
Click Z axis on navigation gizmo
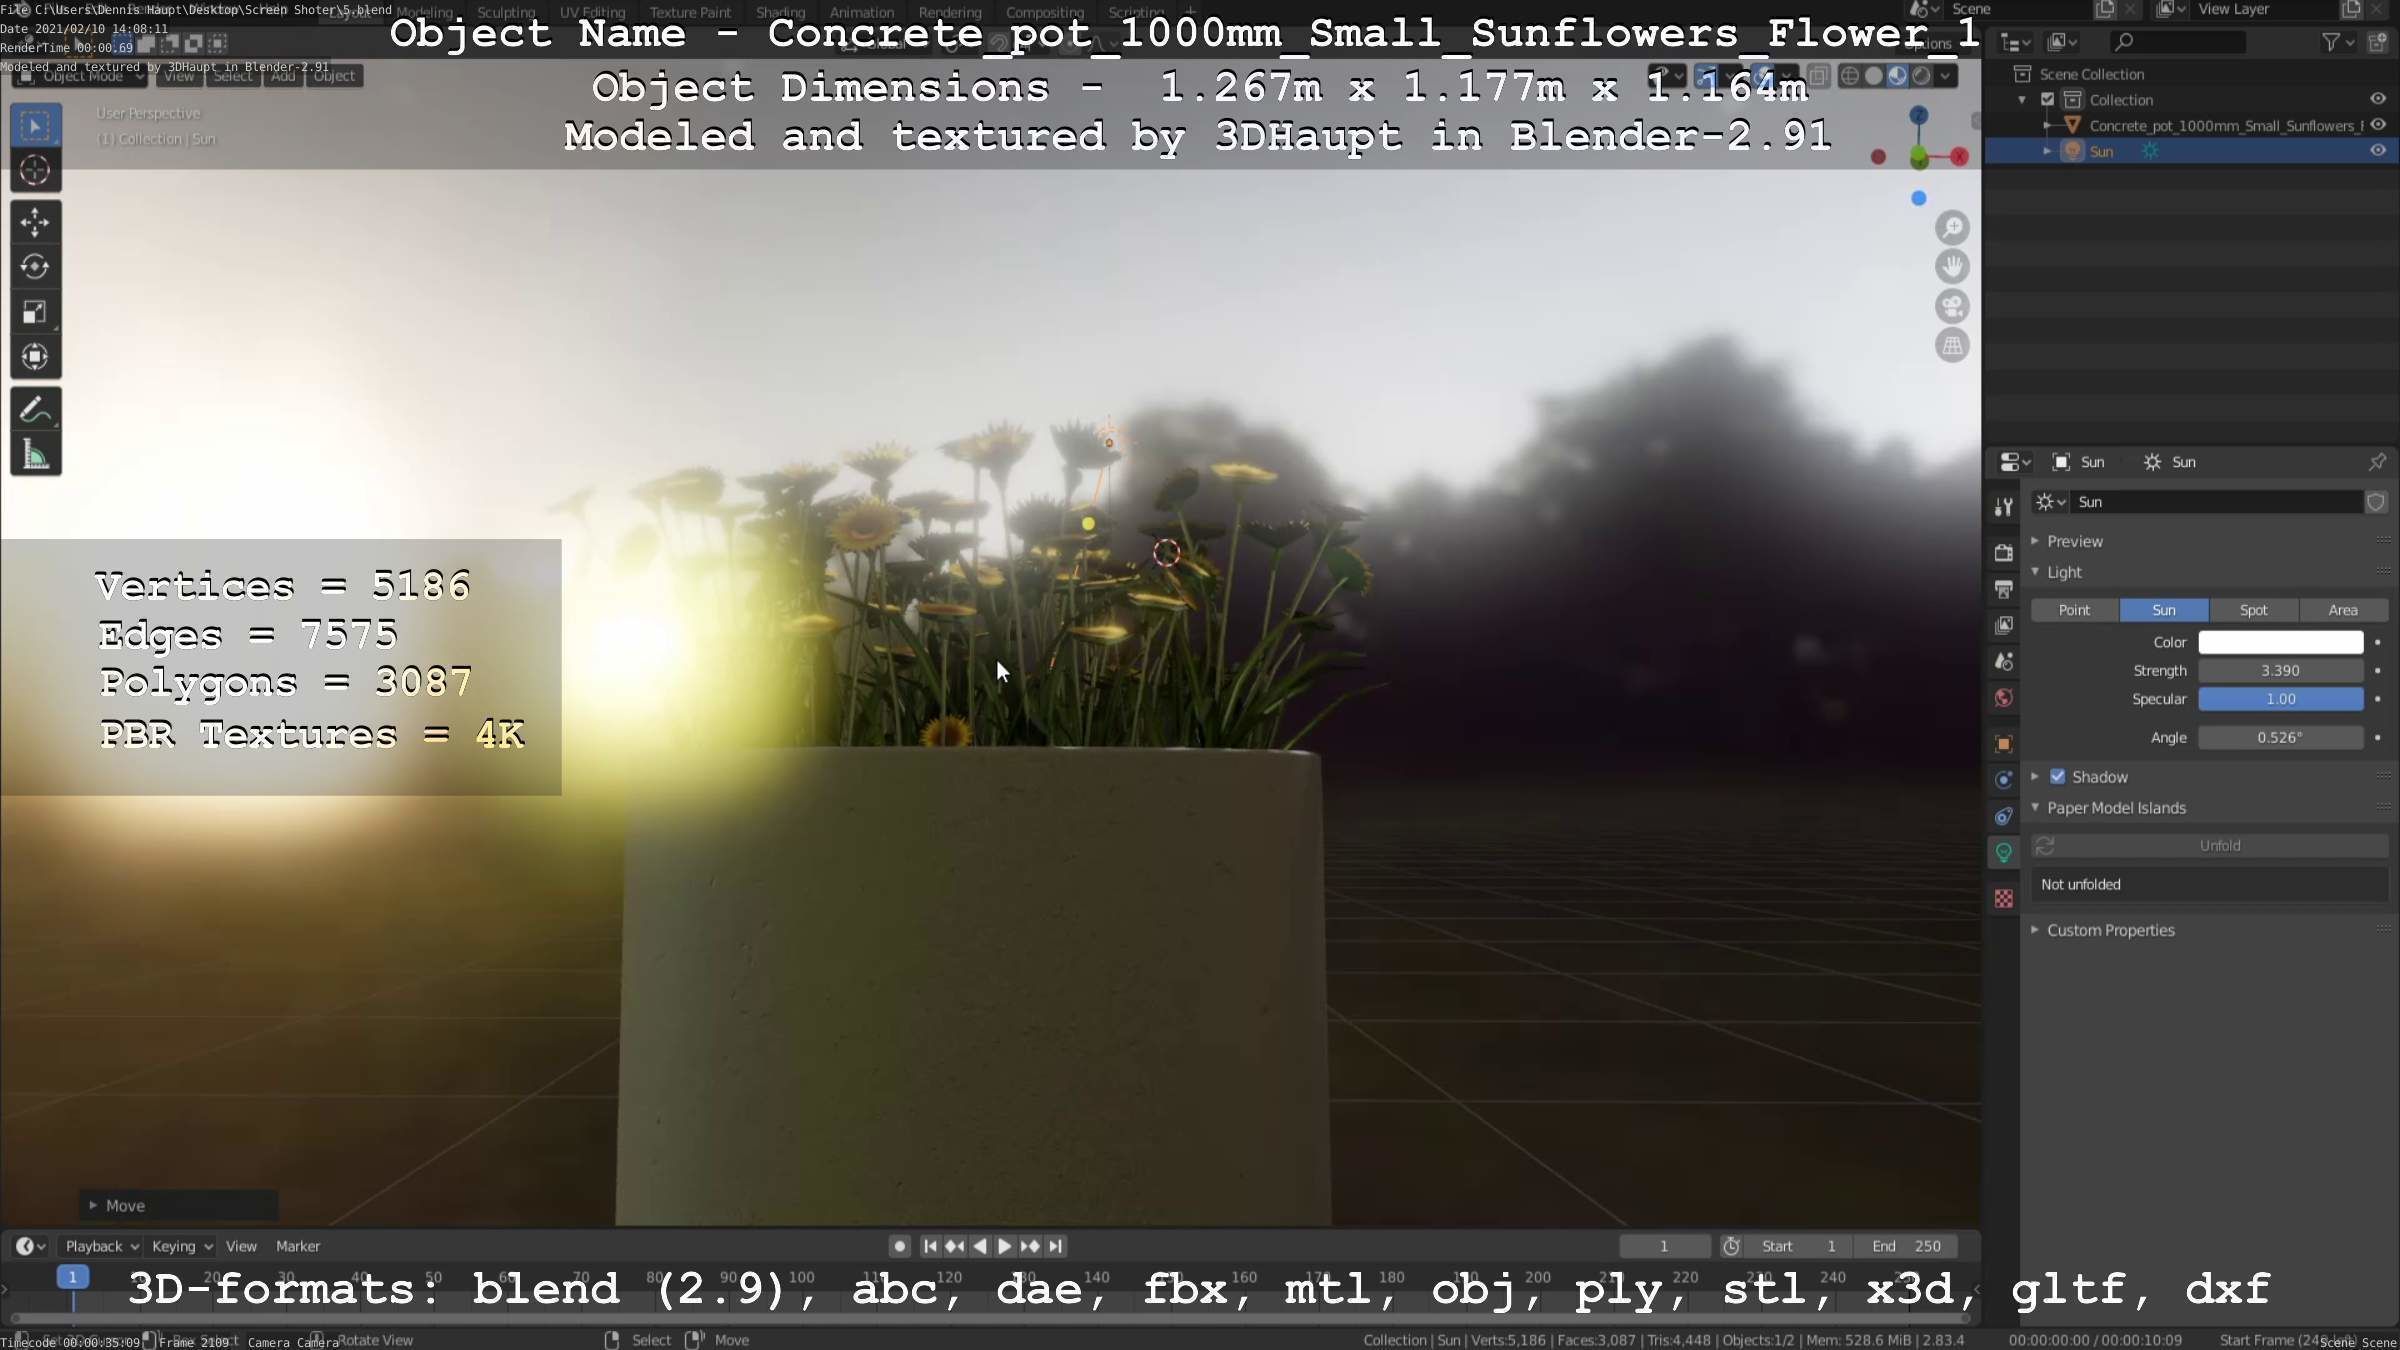point(1918,116)
